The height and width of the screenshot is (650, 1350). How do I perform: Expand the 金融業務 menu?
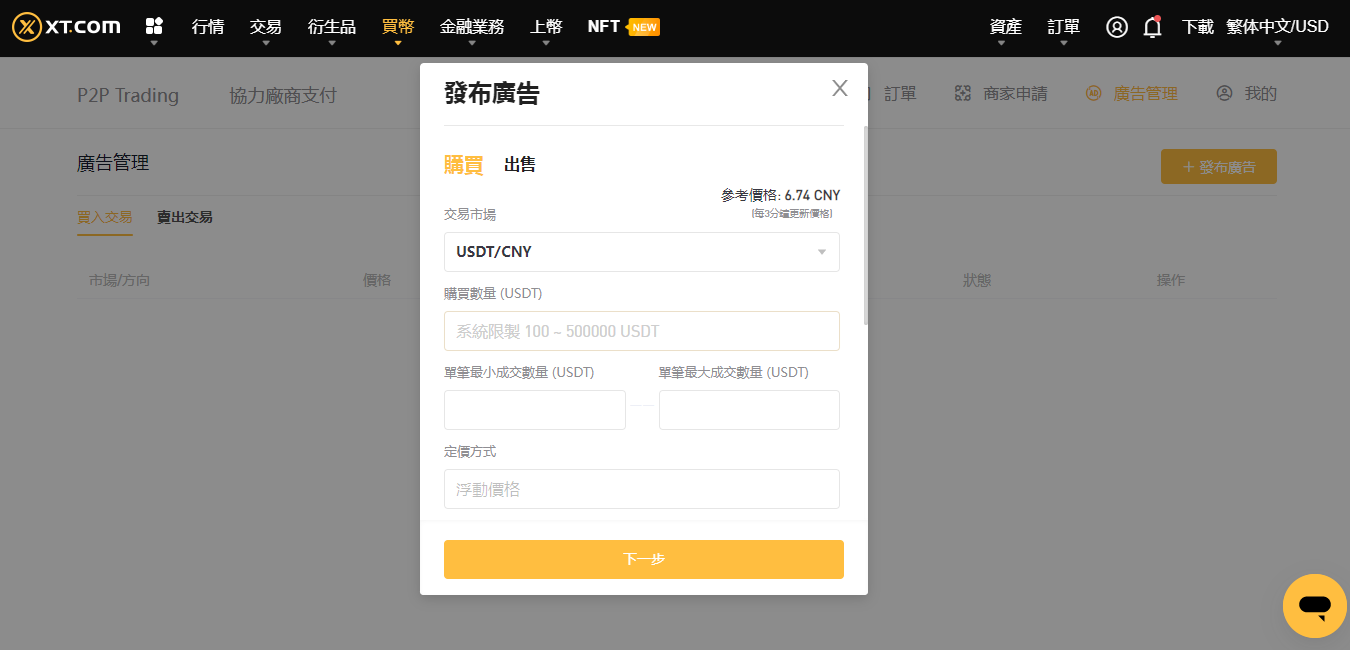(x=472, y=27)
